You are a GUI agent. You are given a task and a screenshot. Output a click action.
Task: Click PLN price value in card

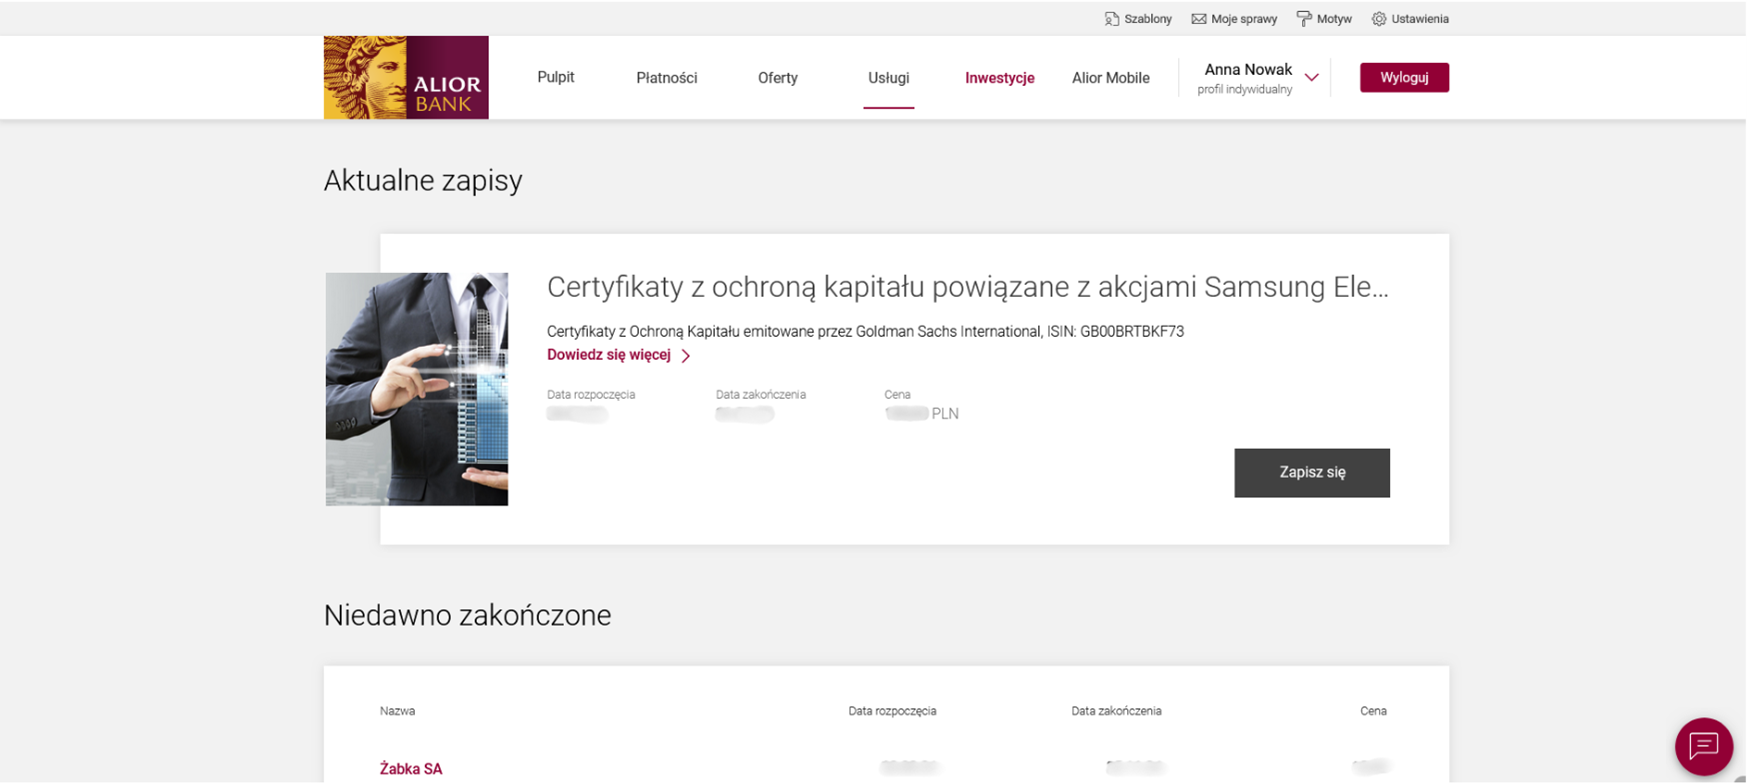click(x=922, y=413)
